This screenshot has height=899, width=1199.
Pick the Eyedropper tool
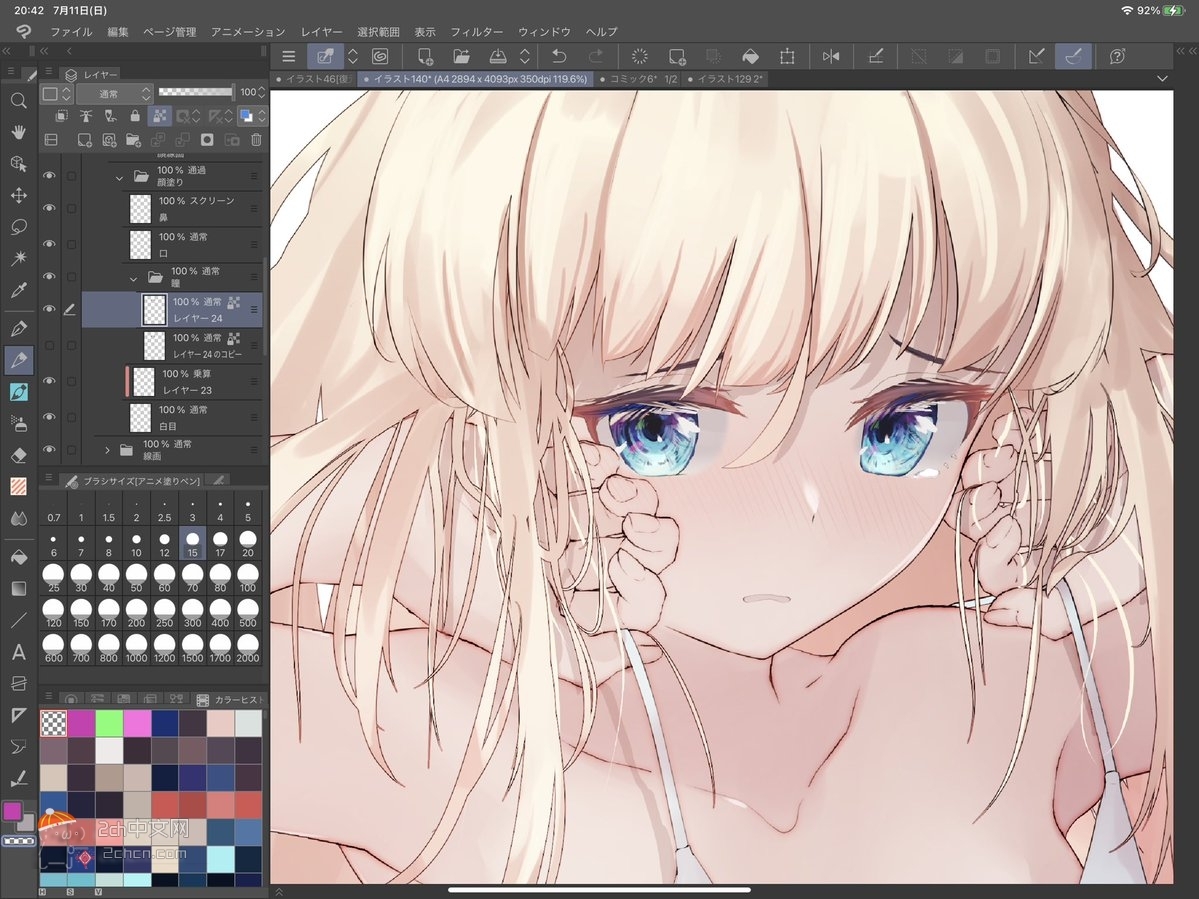tap(18, 291)
